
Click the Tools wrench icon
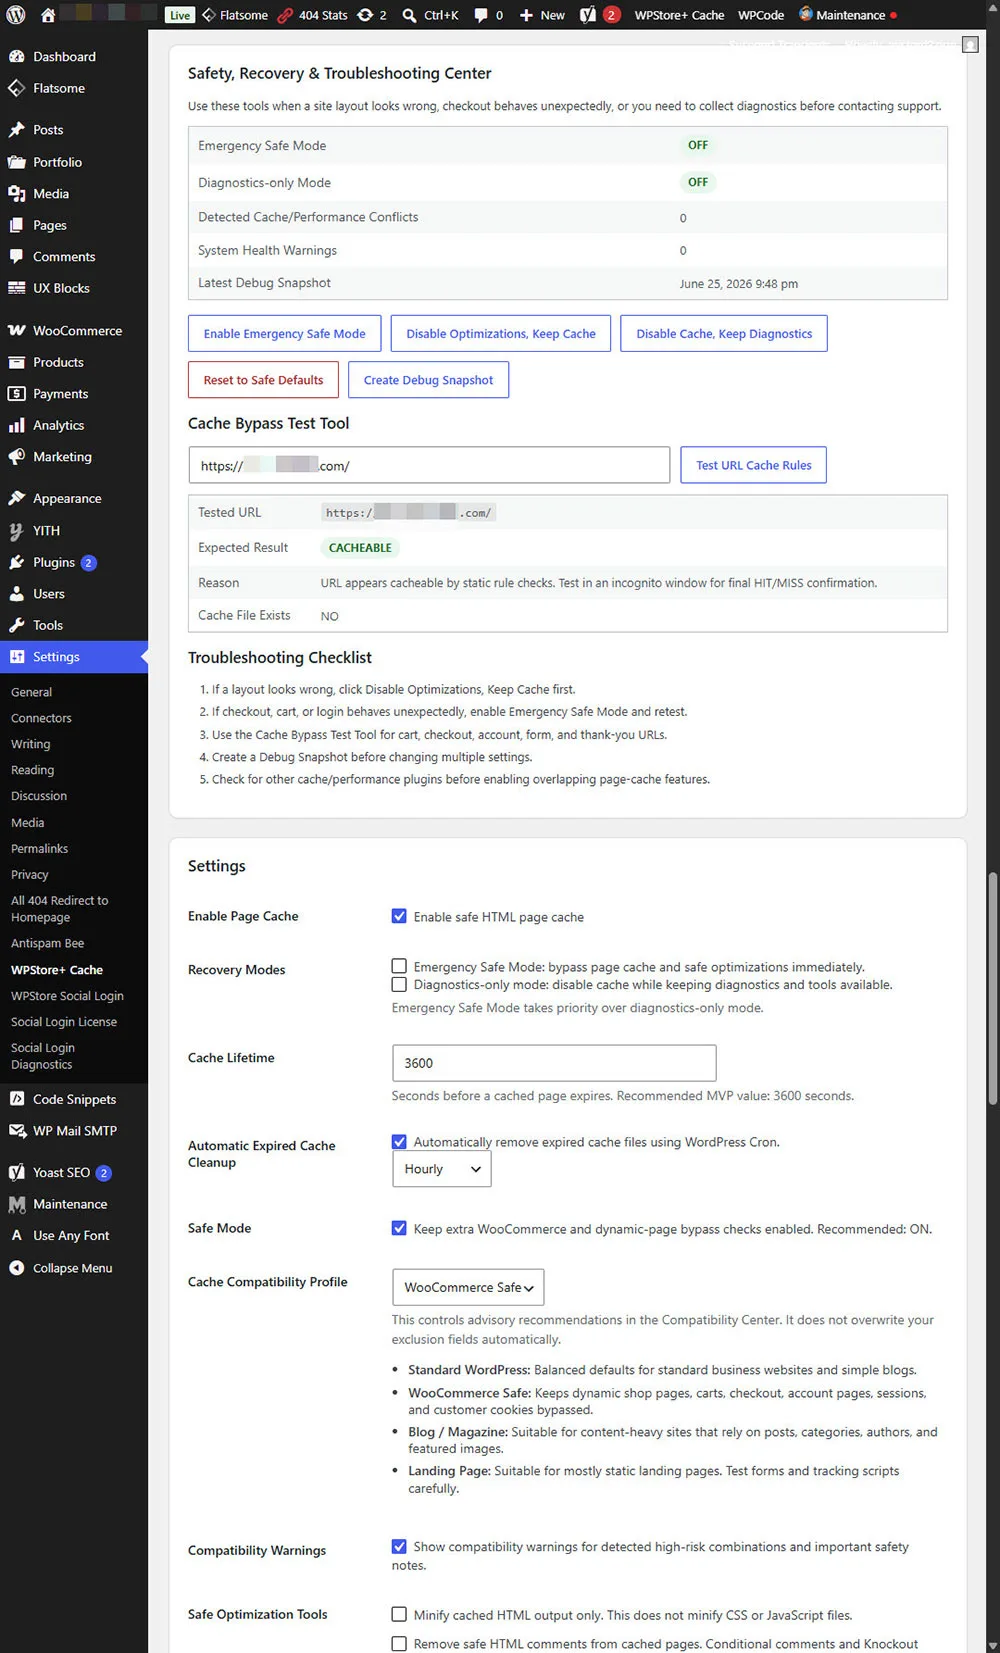[17, 625]
